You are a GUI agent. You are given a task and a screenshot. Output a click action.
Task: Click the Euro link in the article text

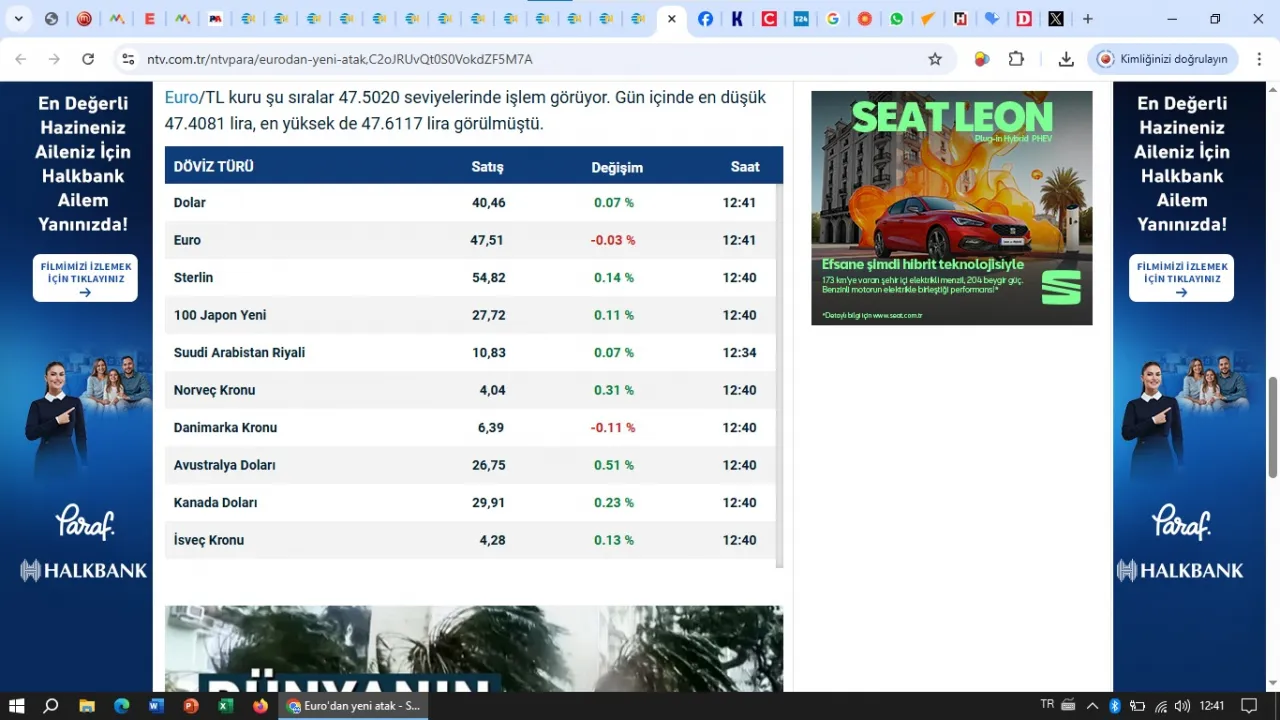pyautogui.click(x=181, y=97)
